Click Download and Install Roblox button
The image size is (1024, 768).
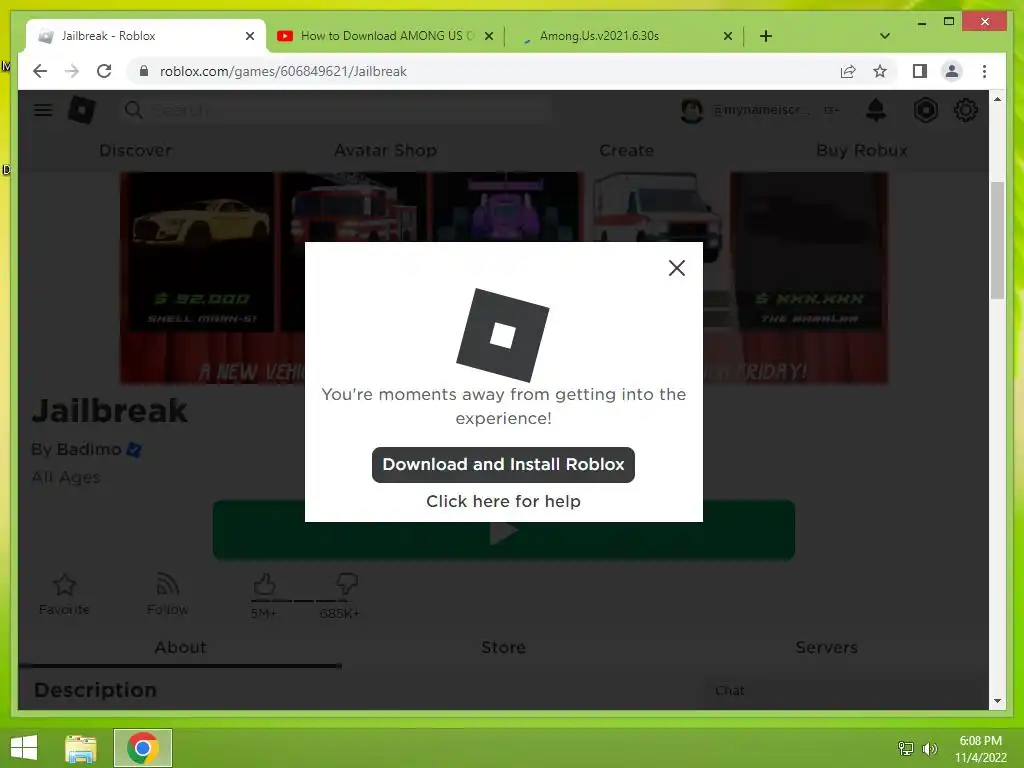point(503,464)
